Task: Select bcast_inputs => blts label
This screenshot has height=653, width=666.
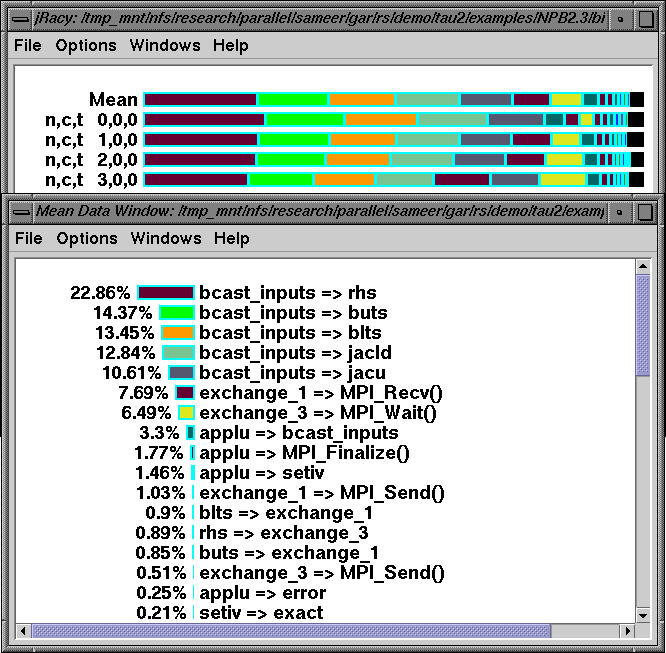Action: click(290, 333)
